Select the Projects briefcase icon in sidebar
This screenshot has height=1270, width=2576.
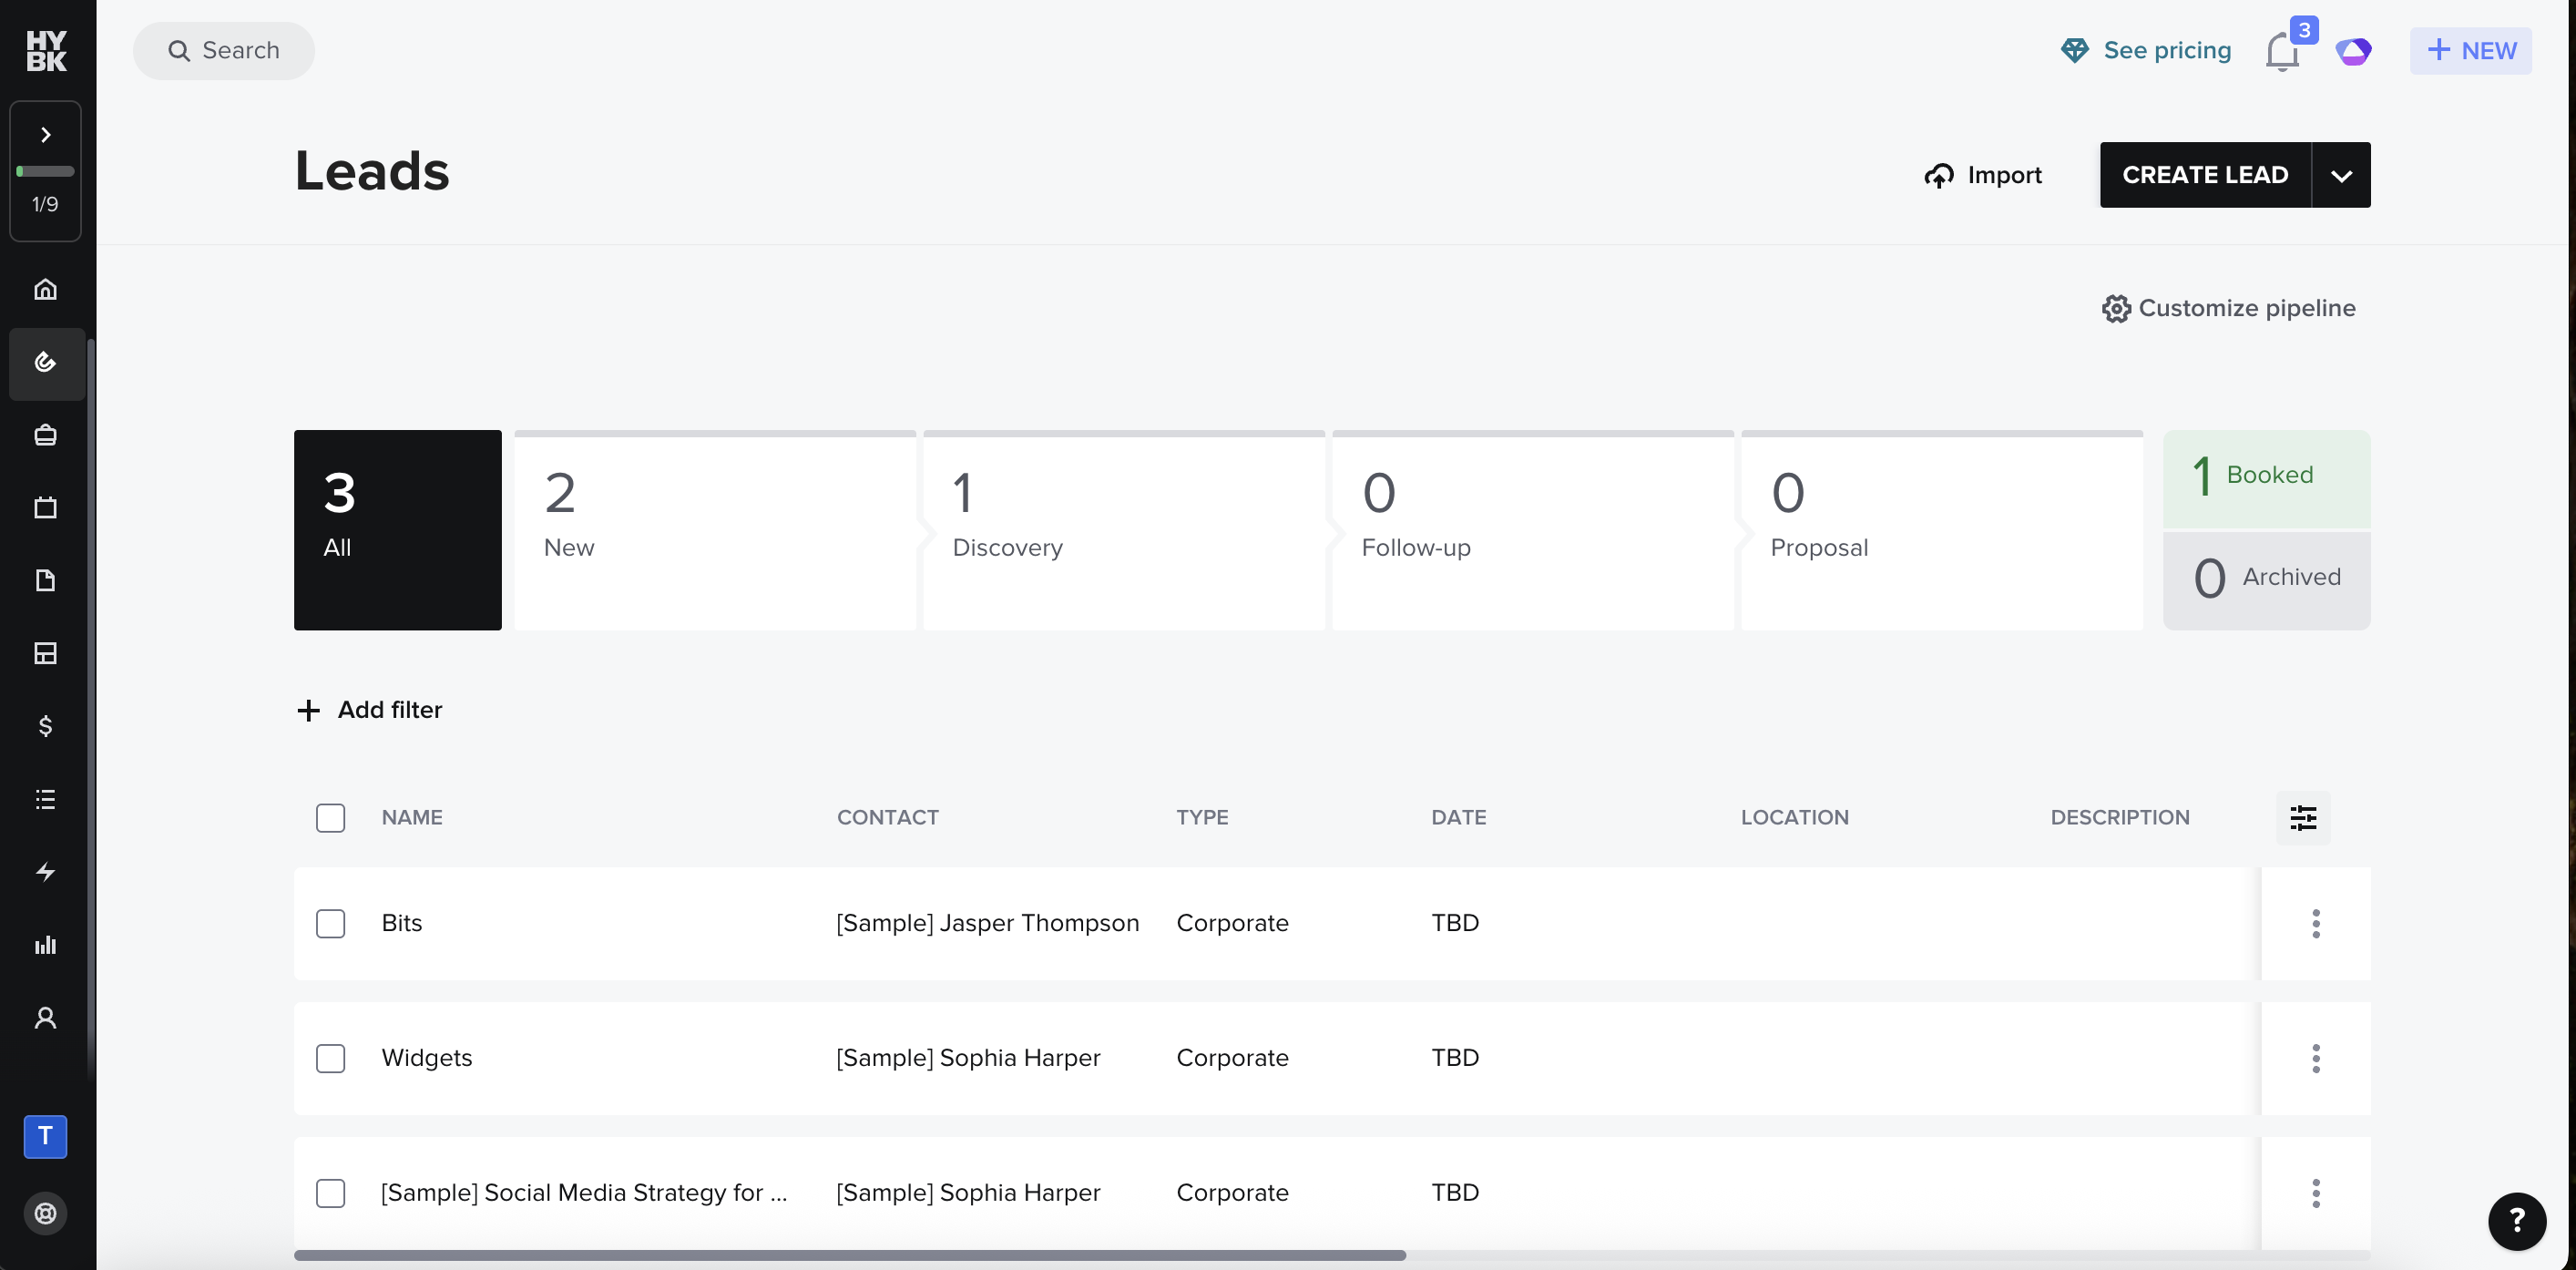click(x=45, y=435)
